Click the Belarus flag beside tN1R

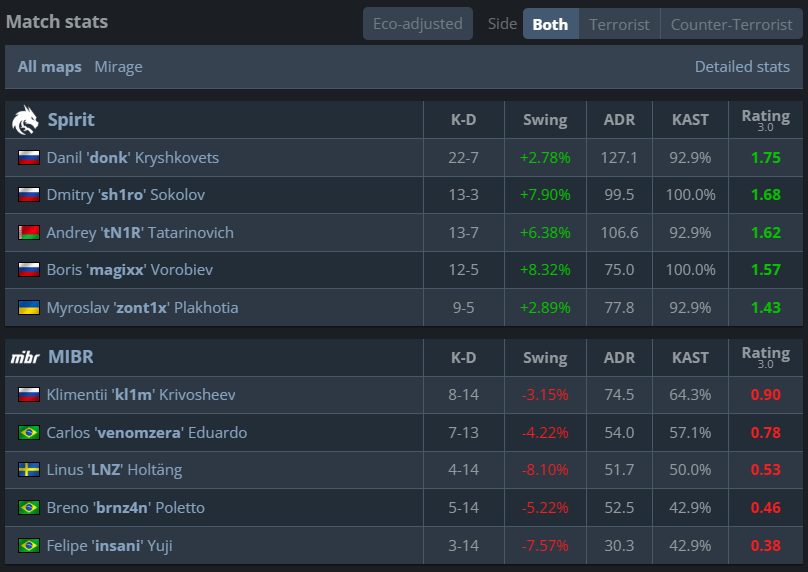[x=29, y=232]
